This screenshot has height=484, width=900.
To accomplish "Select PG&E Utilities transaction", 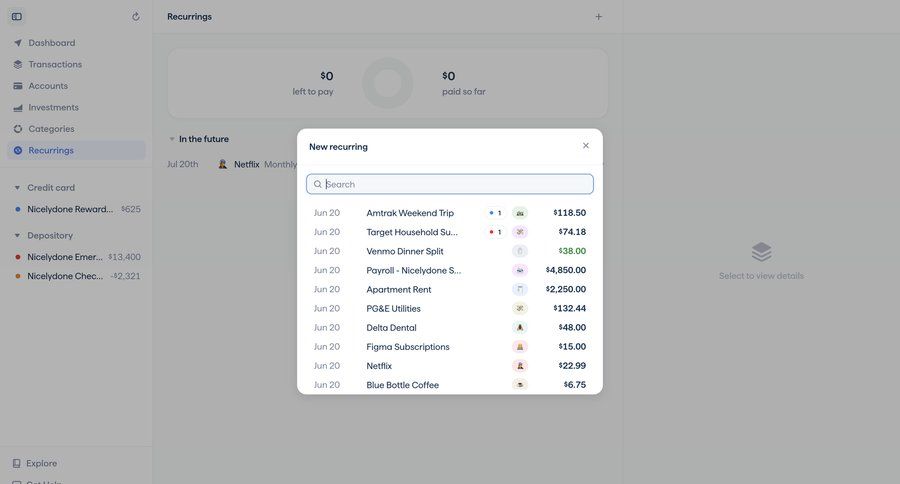I will pyautogui.click(x=450, y=309).
